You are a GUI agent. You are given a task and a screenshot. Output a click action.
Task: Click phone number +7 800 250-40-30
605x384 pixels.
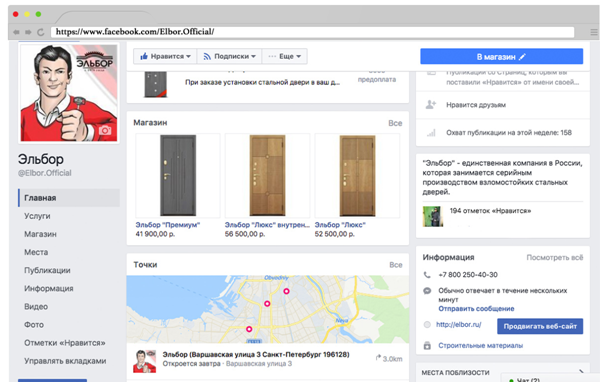coord(468,275)
